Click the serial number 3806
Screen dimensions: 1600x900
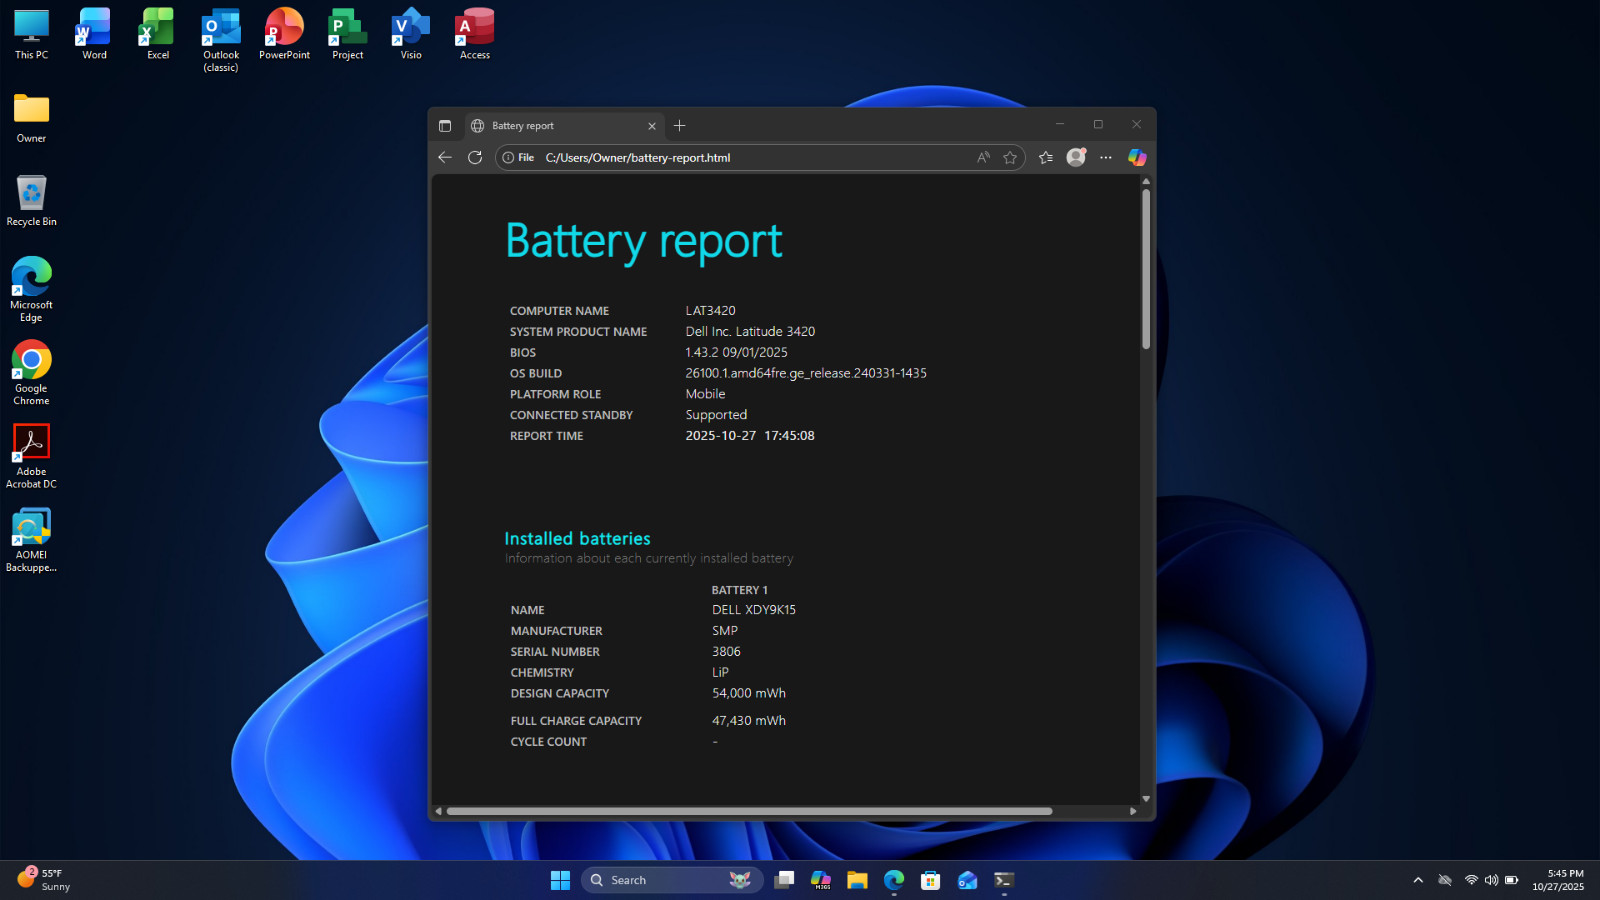pos(726,652)
